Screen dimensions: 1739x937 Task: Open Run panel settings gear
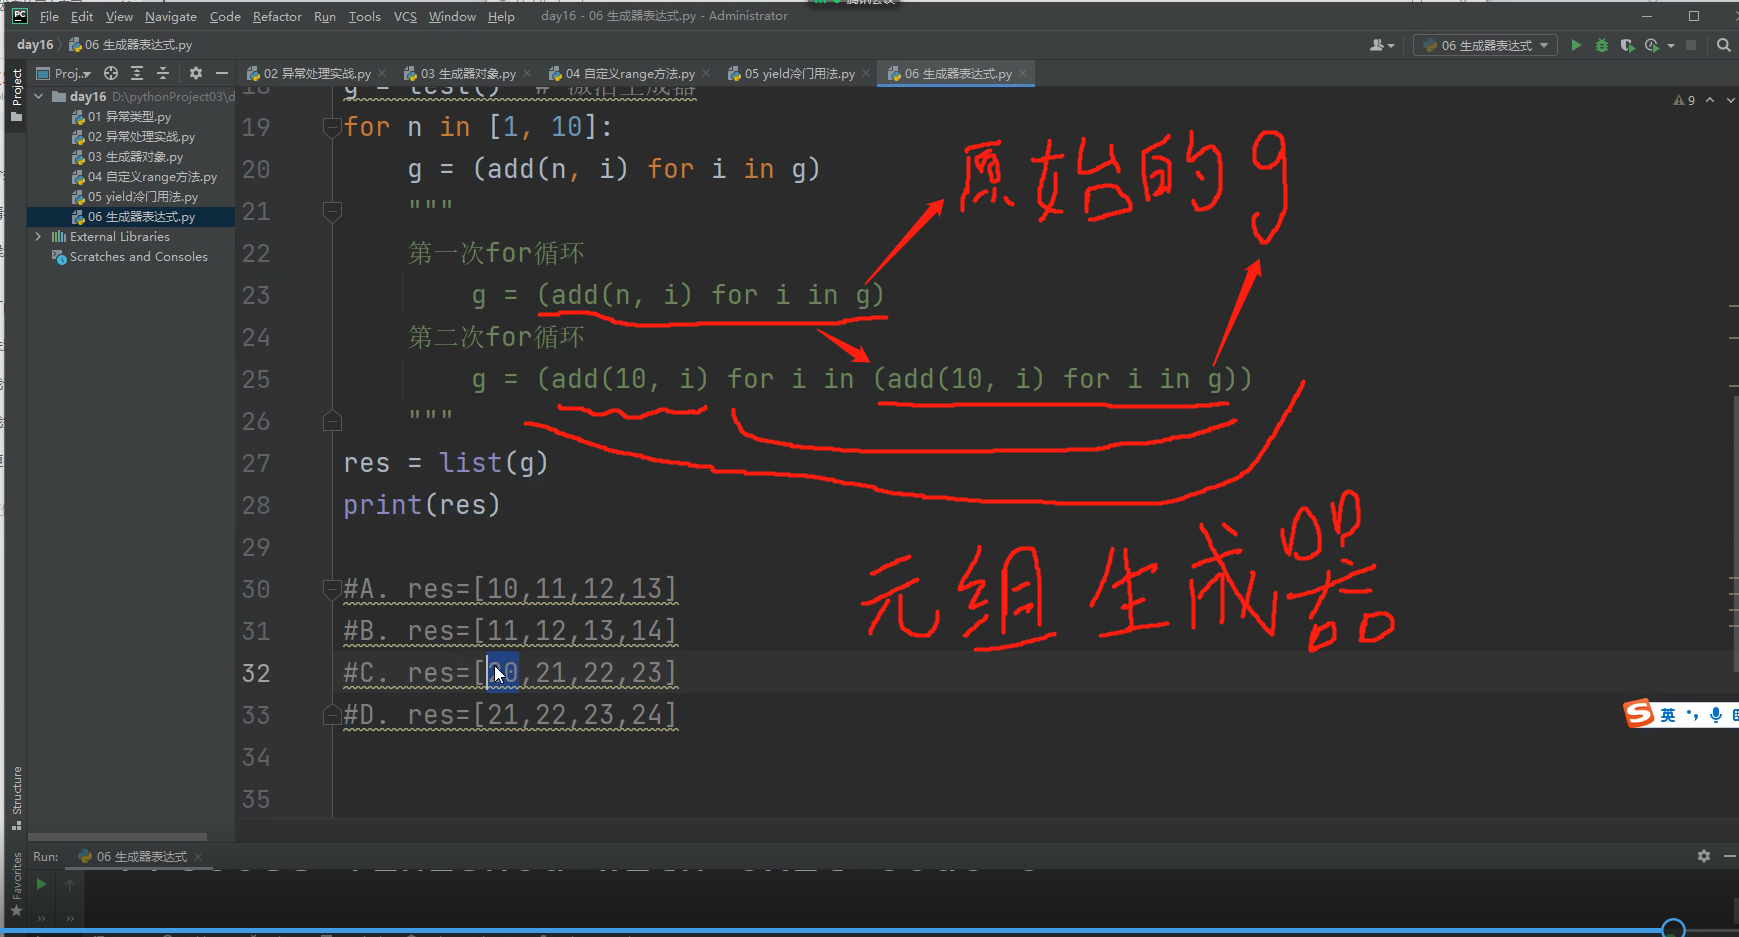pos(1704,856)
